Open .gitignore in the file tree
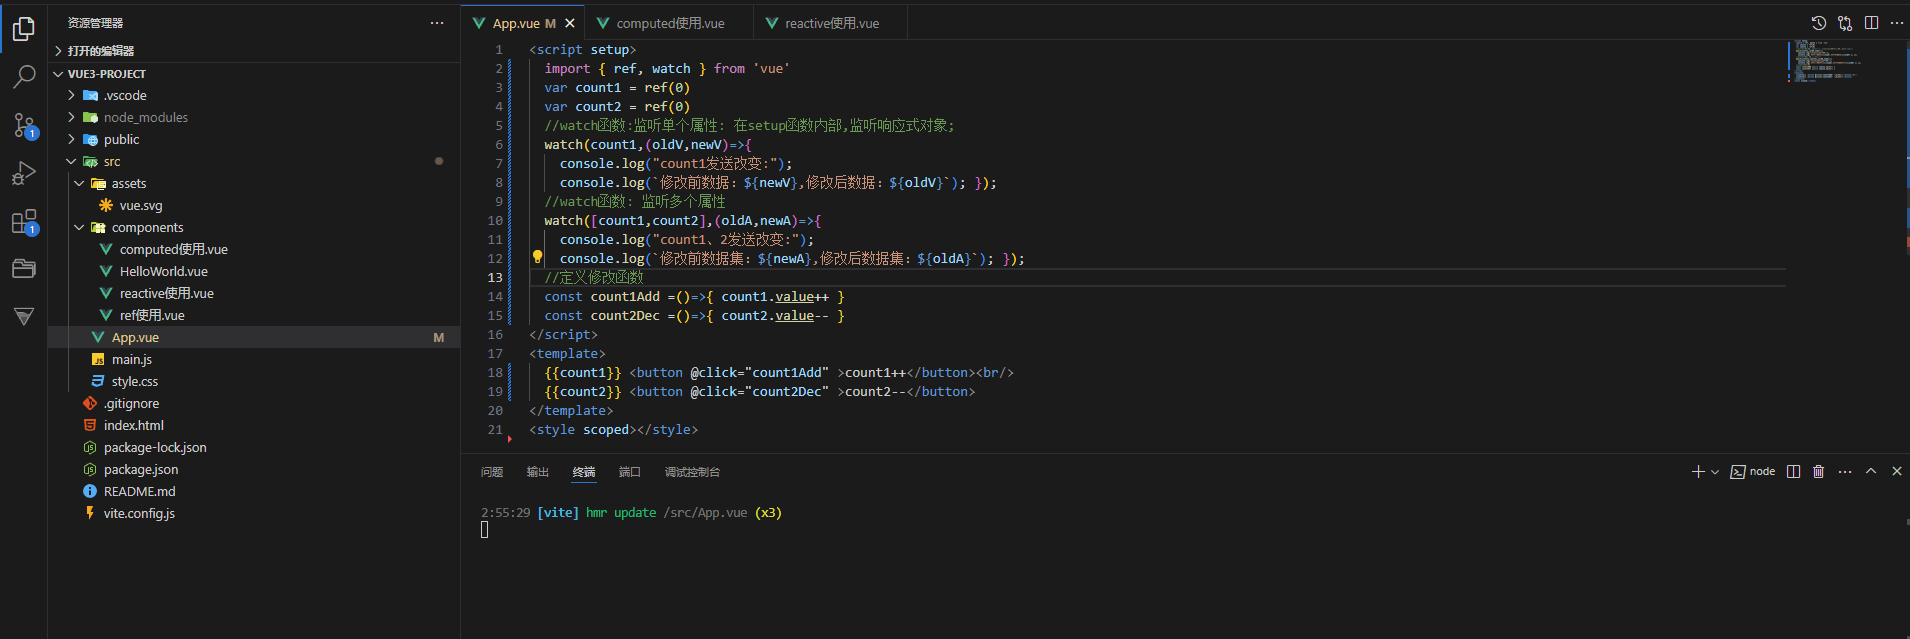The height and width of the screenshot is (639, 1910). 254,403
